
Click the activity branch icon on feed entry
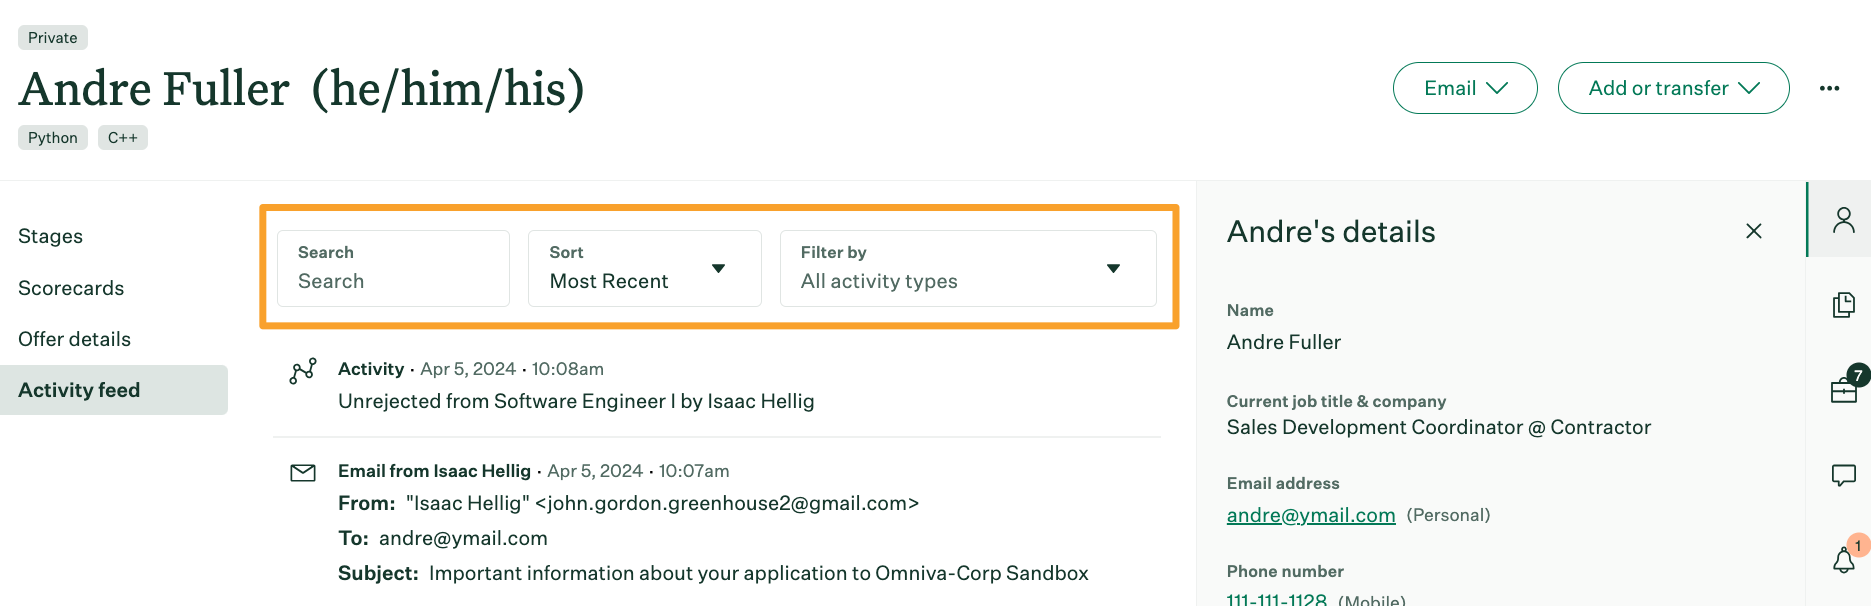303,371
